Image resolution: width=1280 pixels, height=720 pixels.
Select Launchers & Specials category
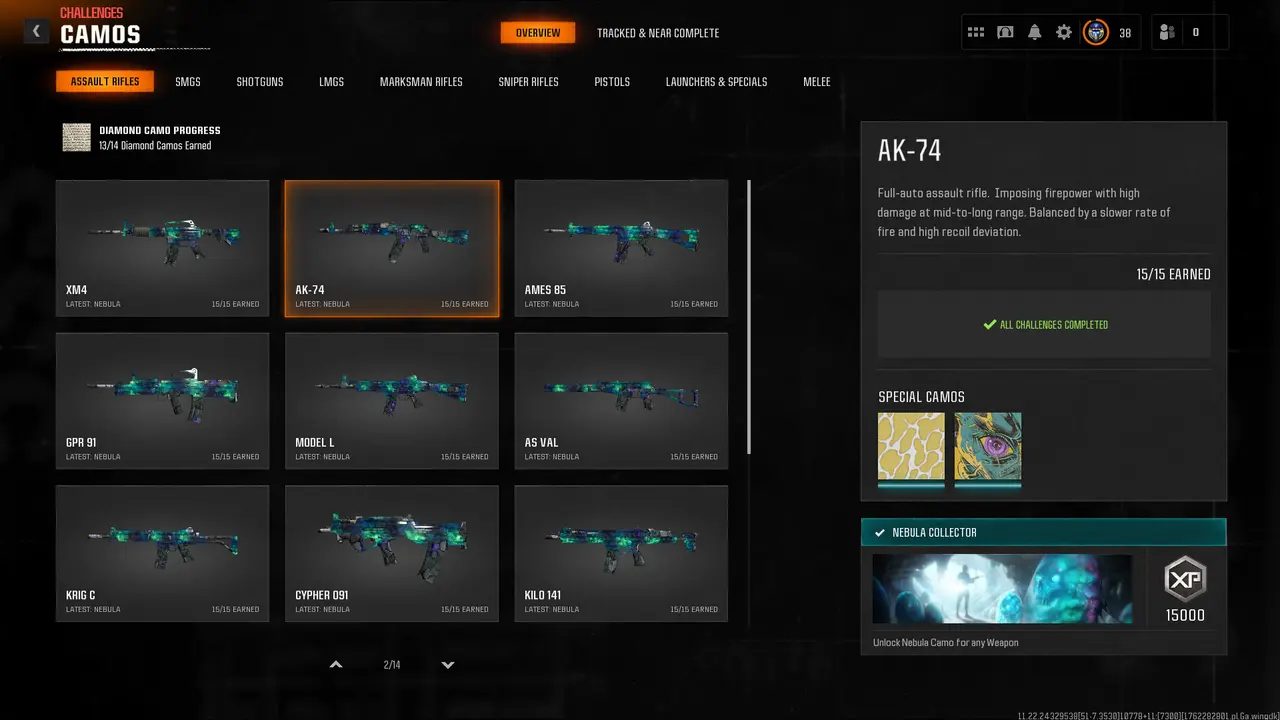coord(716,82)
